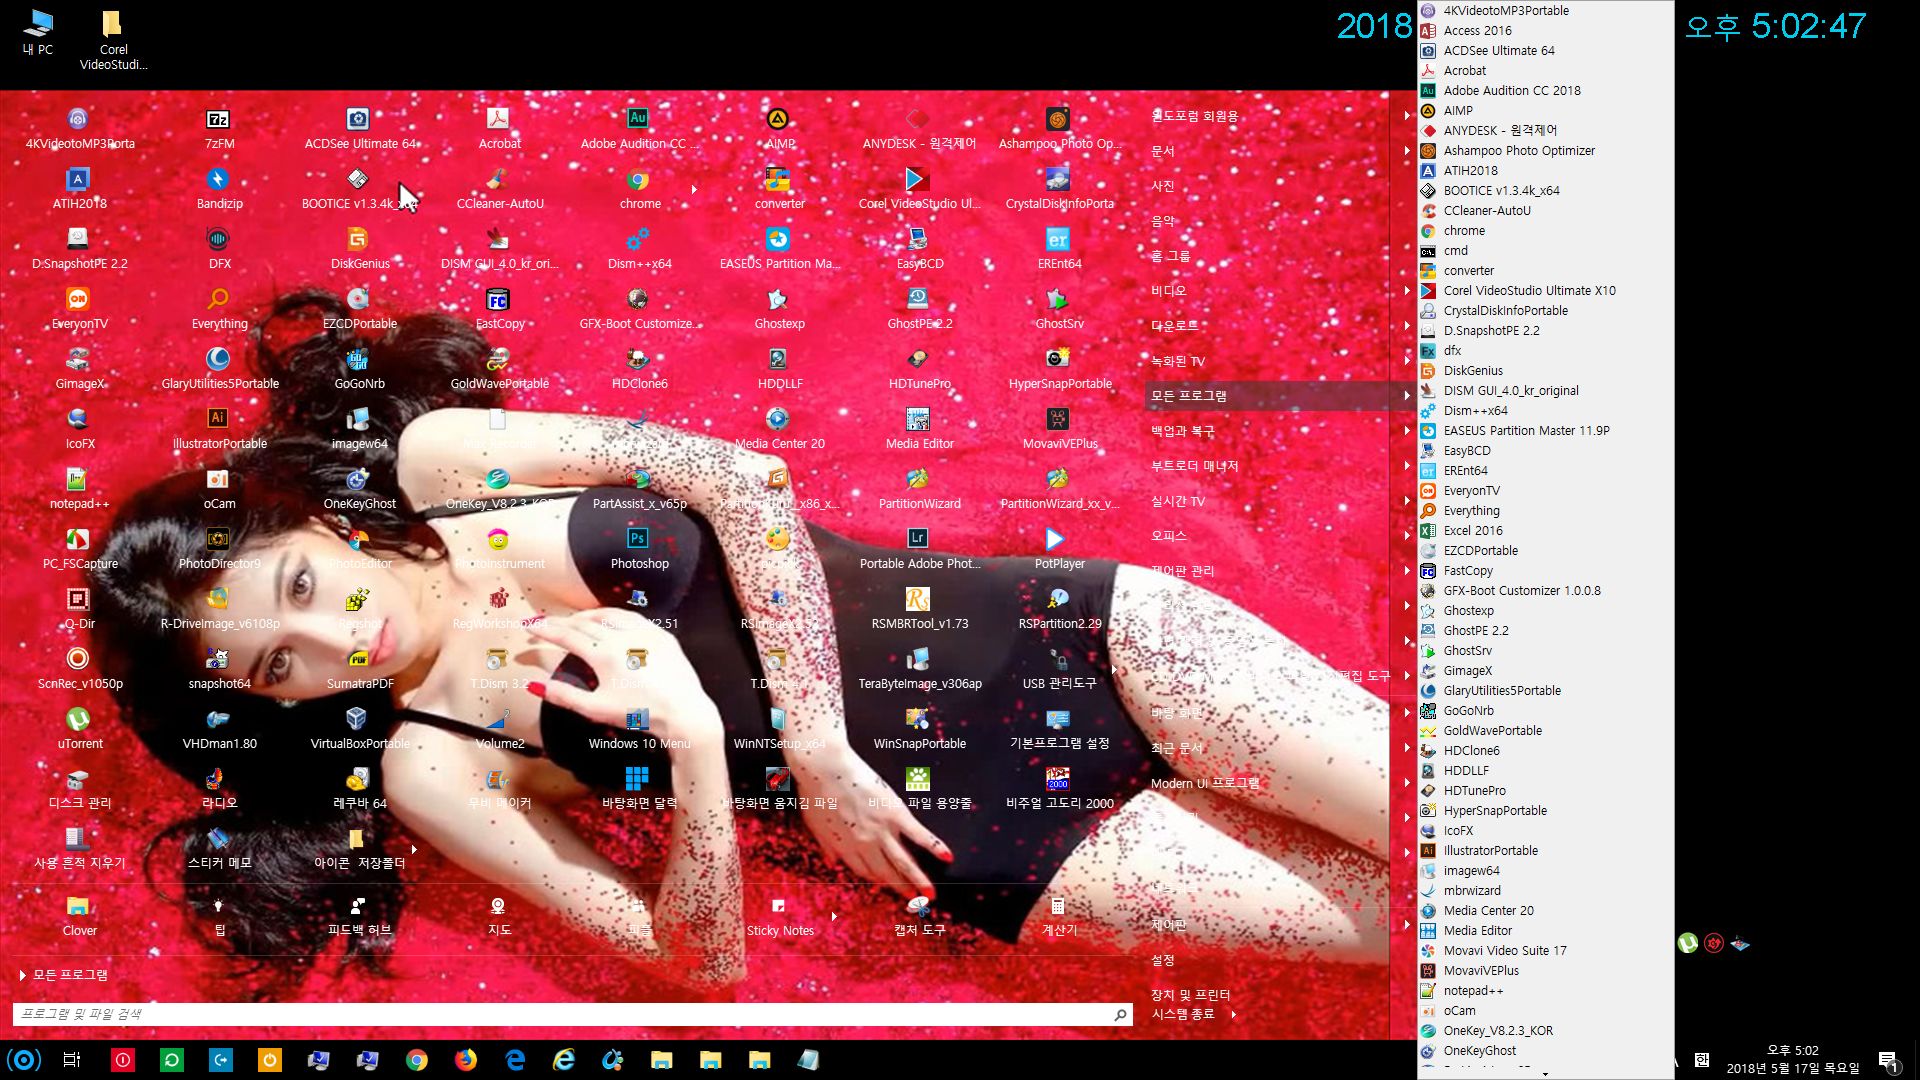The width and height of the screenshot is (1920, 1080).
Task: Click the search magnifier icon
Action: 1120,1015
